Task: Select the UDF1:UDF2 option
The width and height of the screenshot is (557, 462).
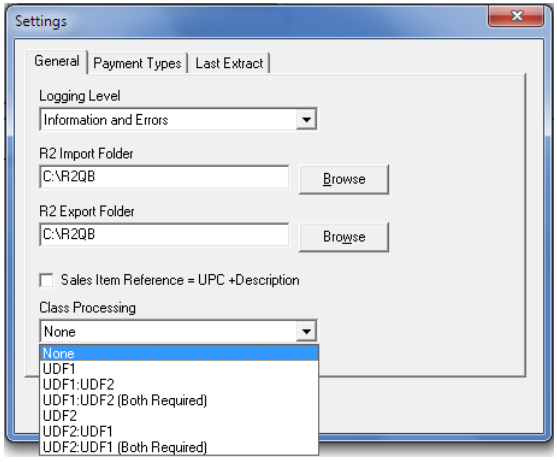Action: [179, 385]
